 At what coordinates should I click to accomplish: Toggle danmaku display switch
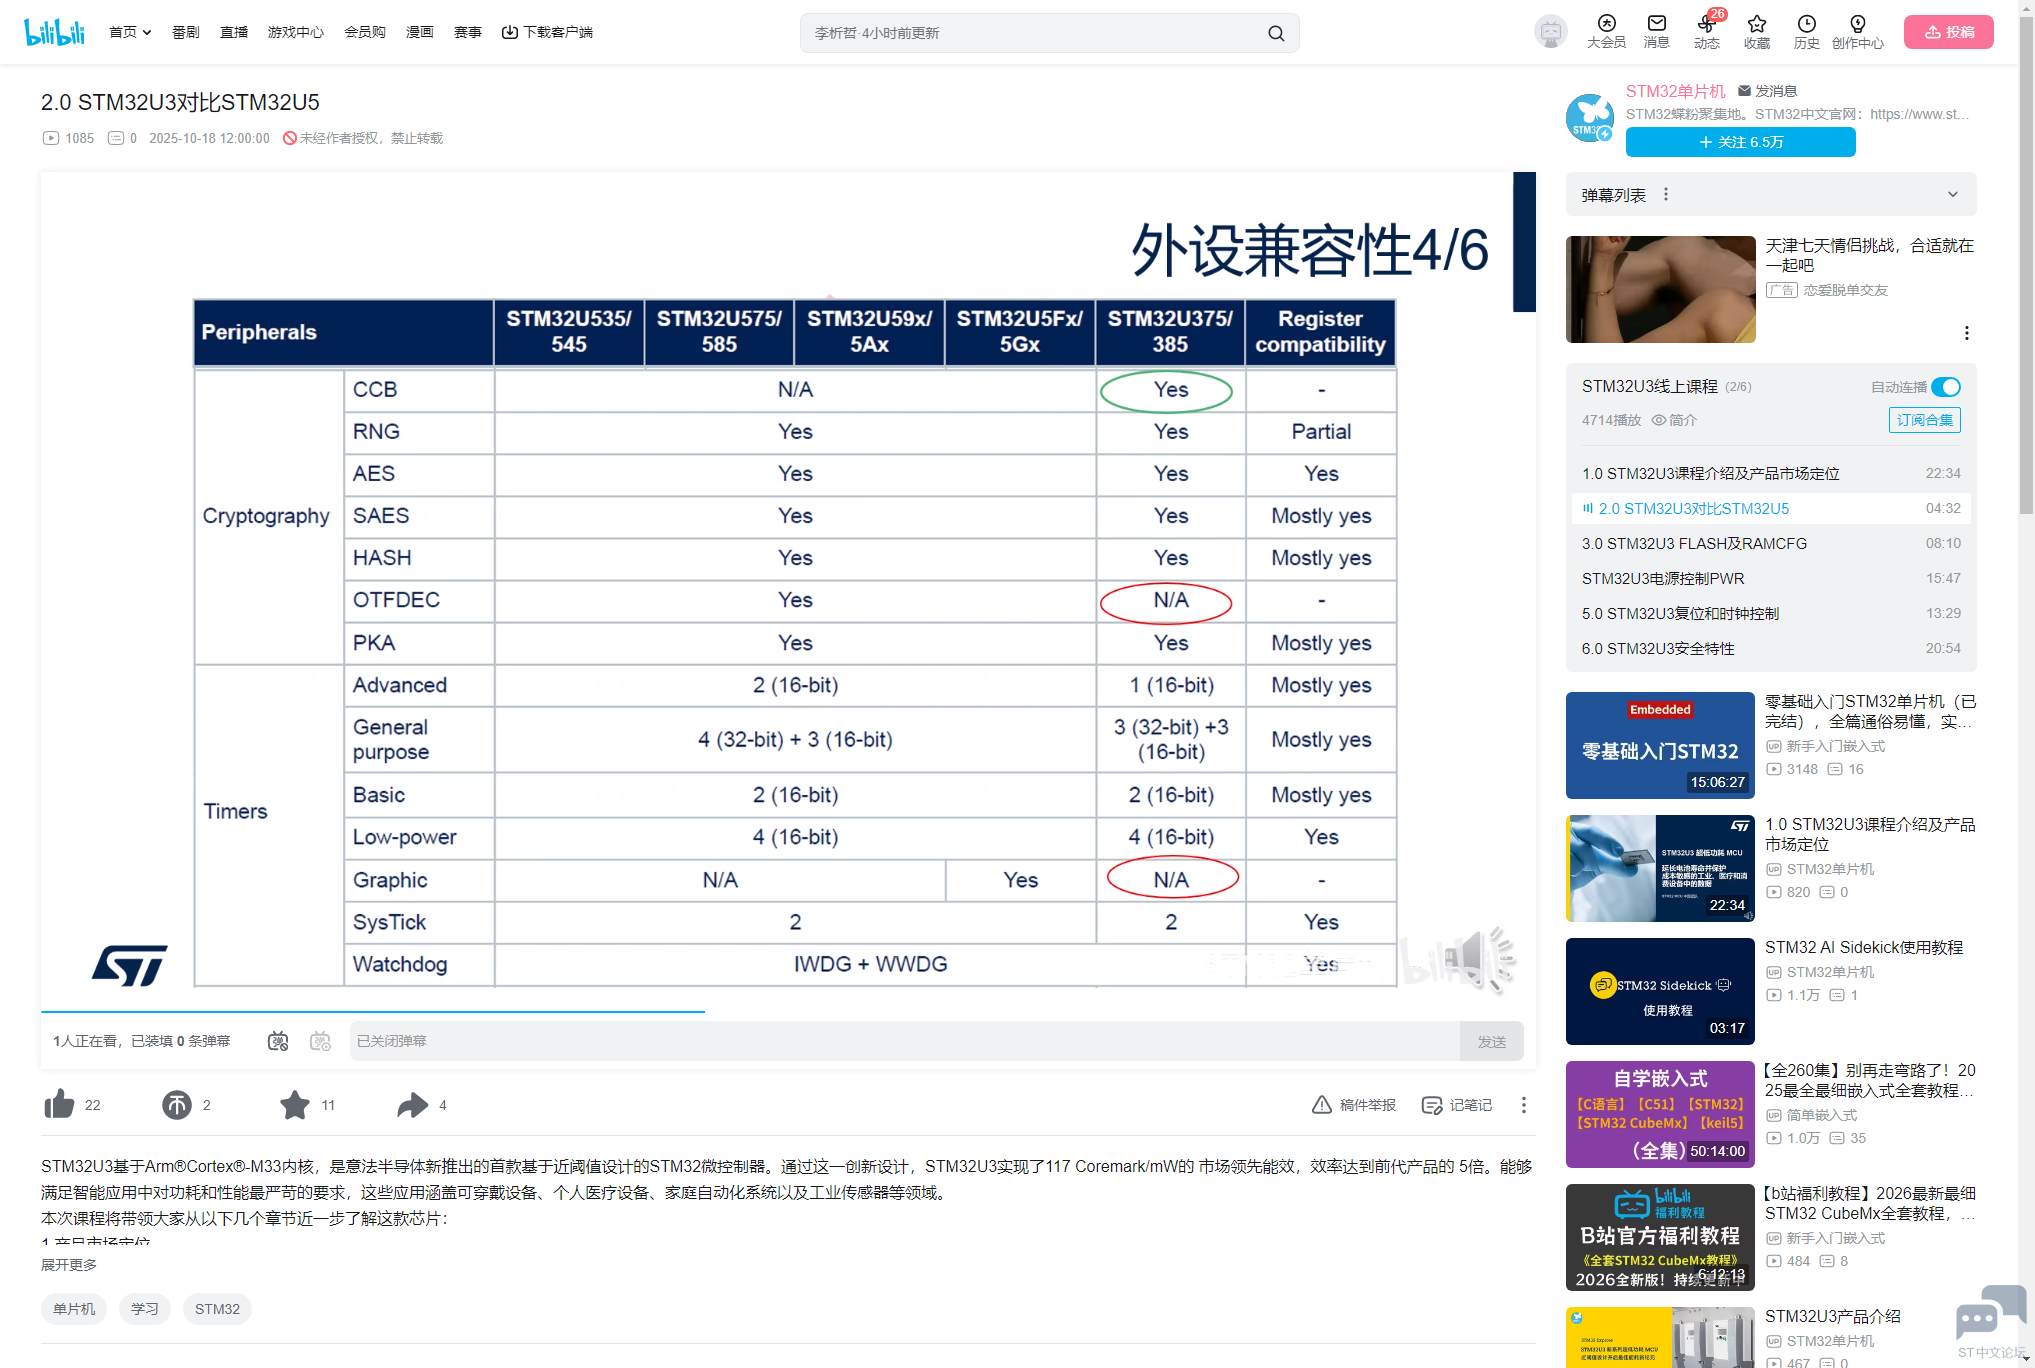(x=278, y=1041)
